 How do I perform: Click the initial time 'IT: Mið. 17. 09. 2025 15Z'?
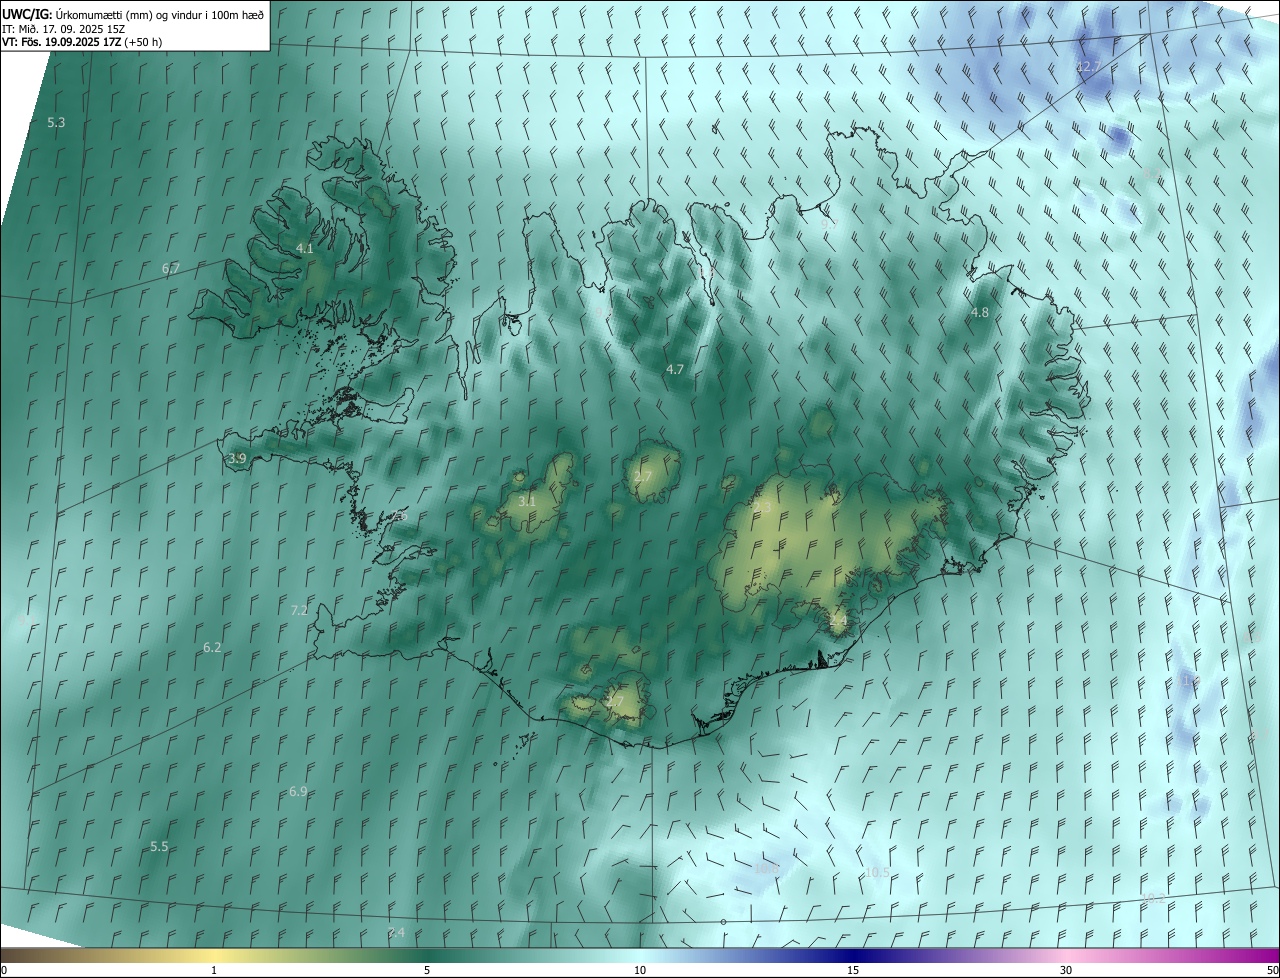click(63, 28)
